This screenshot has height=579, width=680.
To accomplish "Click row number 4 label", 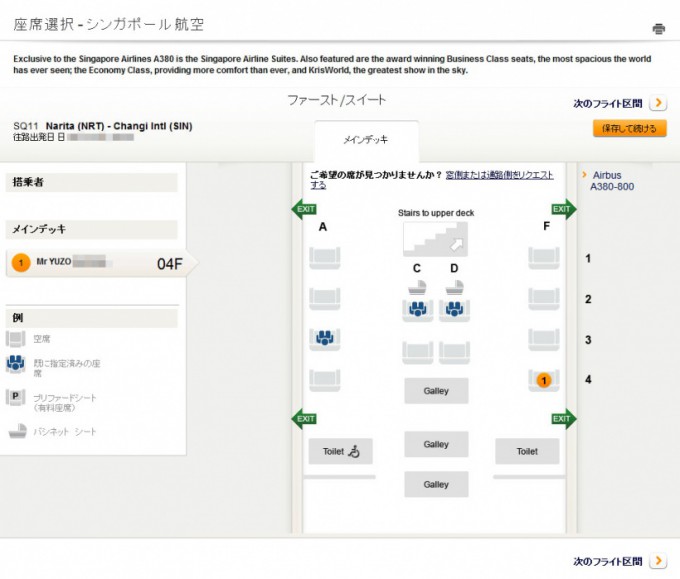I will (x=588, y=379).
